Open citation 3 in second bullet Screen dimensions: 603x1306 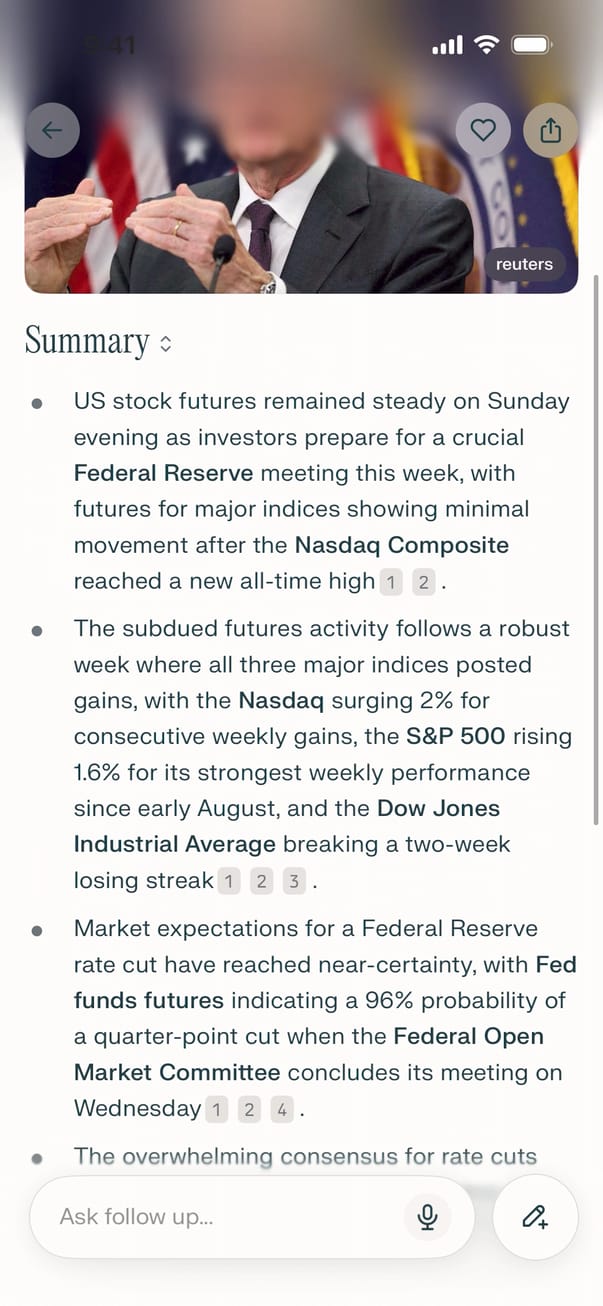[x=294, y=881]
